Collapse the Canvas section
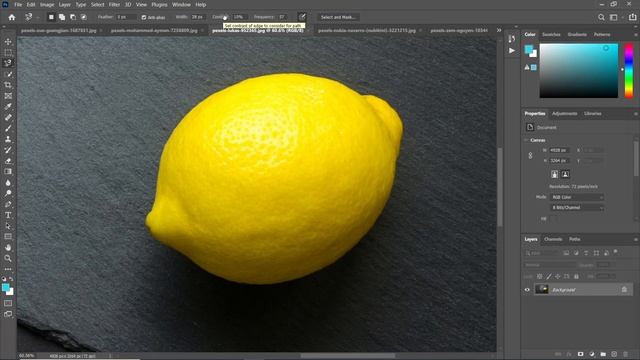 (x=526, y=140)
